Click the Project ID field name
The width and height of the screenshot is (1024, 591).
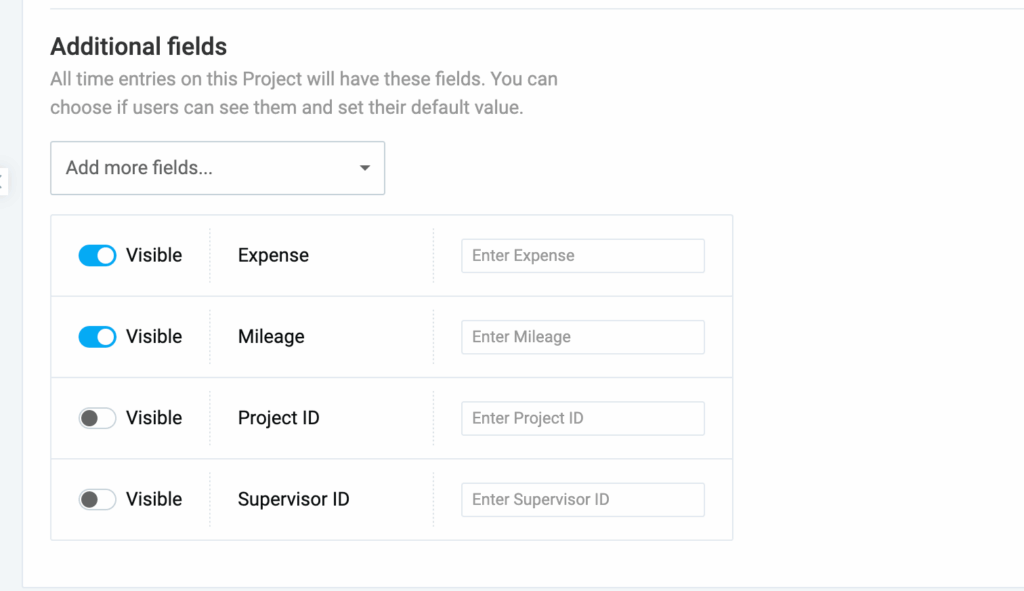click(x=278, y=418)
